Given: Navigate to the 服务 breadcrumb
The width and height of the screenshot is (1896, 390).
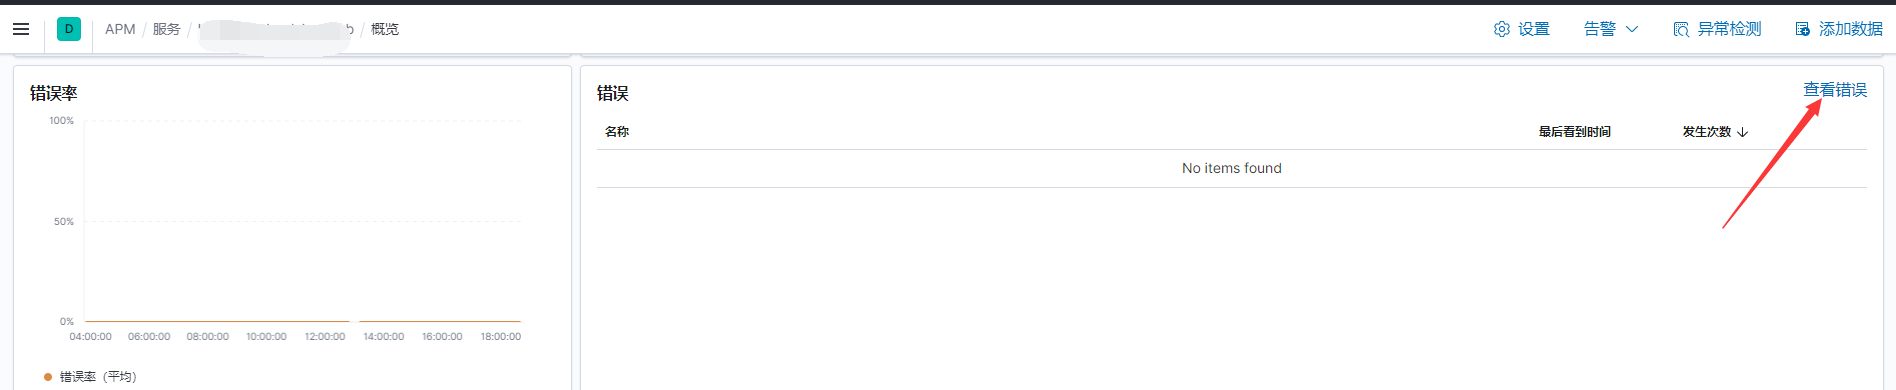Looking at the screenshot, I should (166, 29).
